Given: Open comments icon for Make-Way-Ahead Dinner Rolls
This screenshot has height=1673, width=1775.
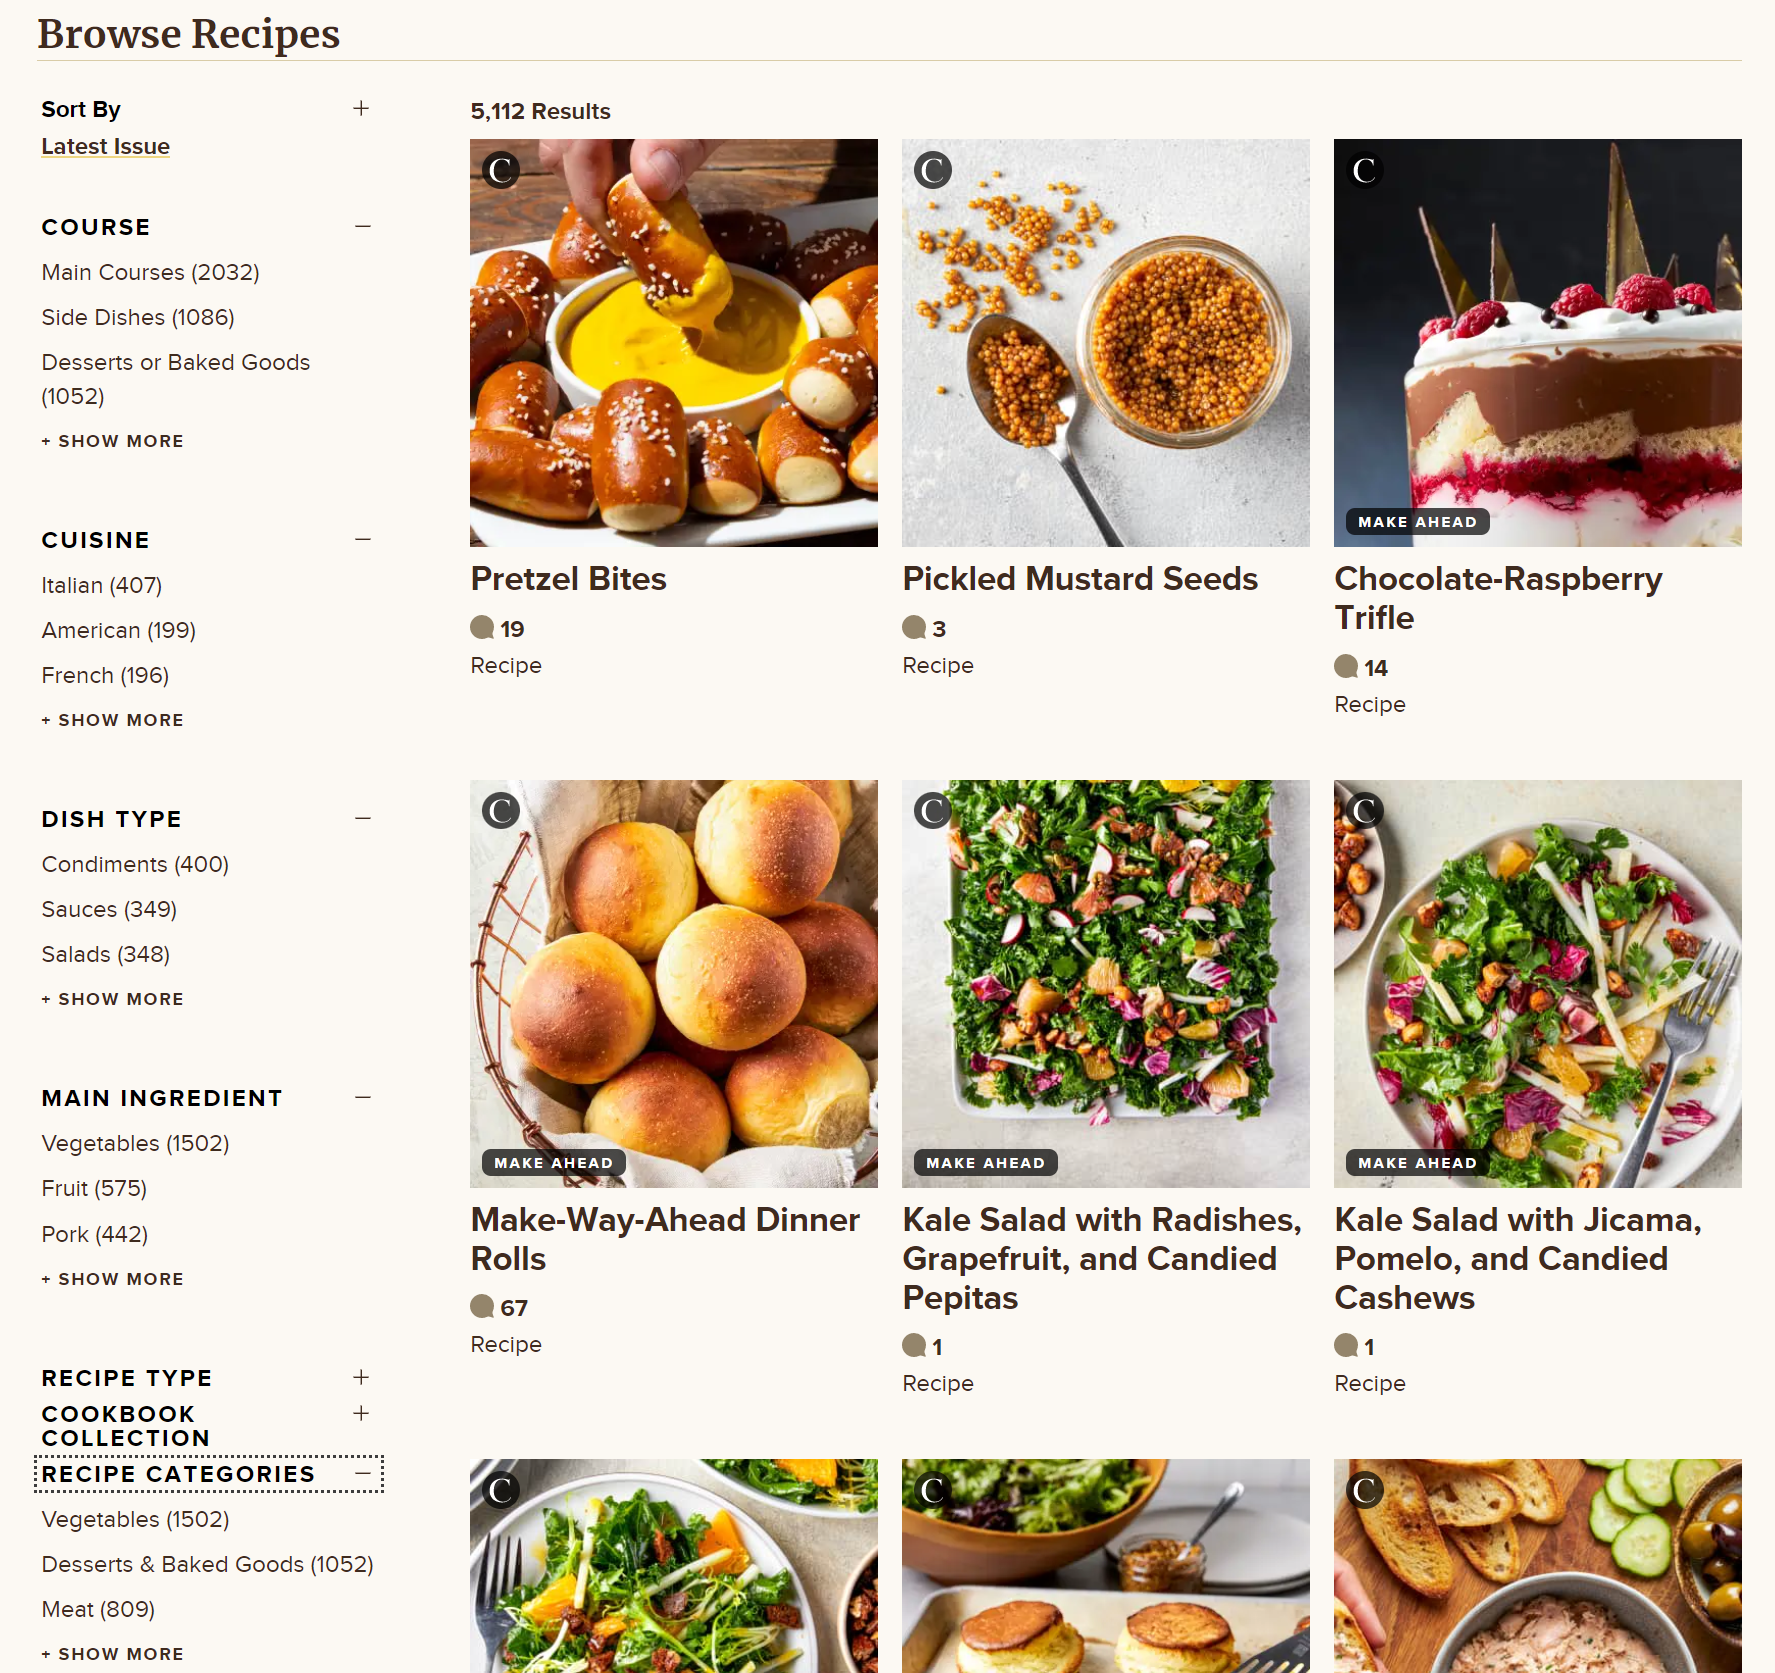Looking at the screenshot, I should 482,1307.
